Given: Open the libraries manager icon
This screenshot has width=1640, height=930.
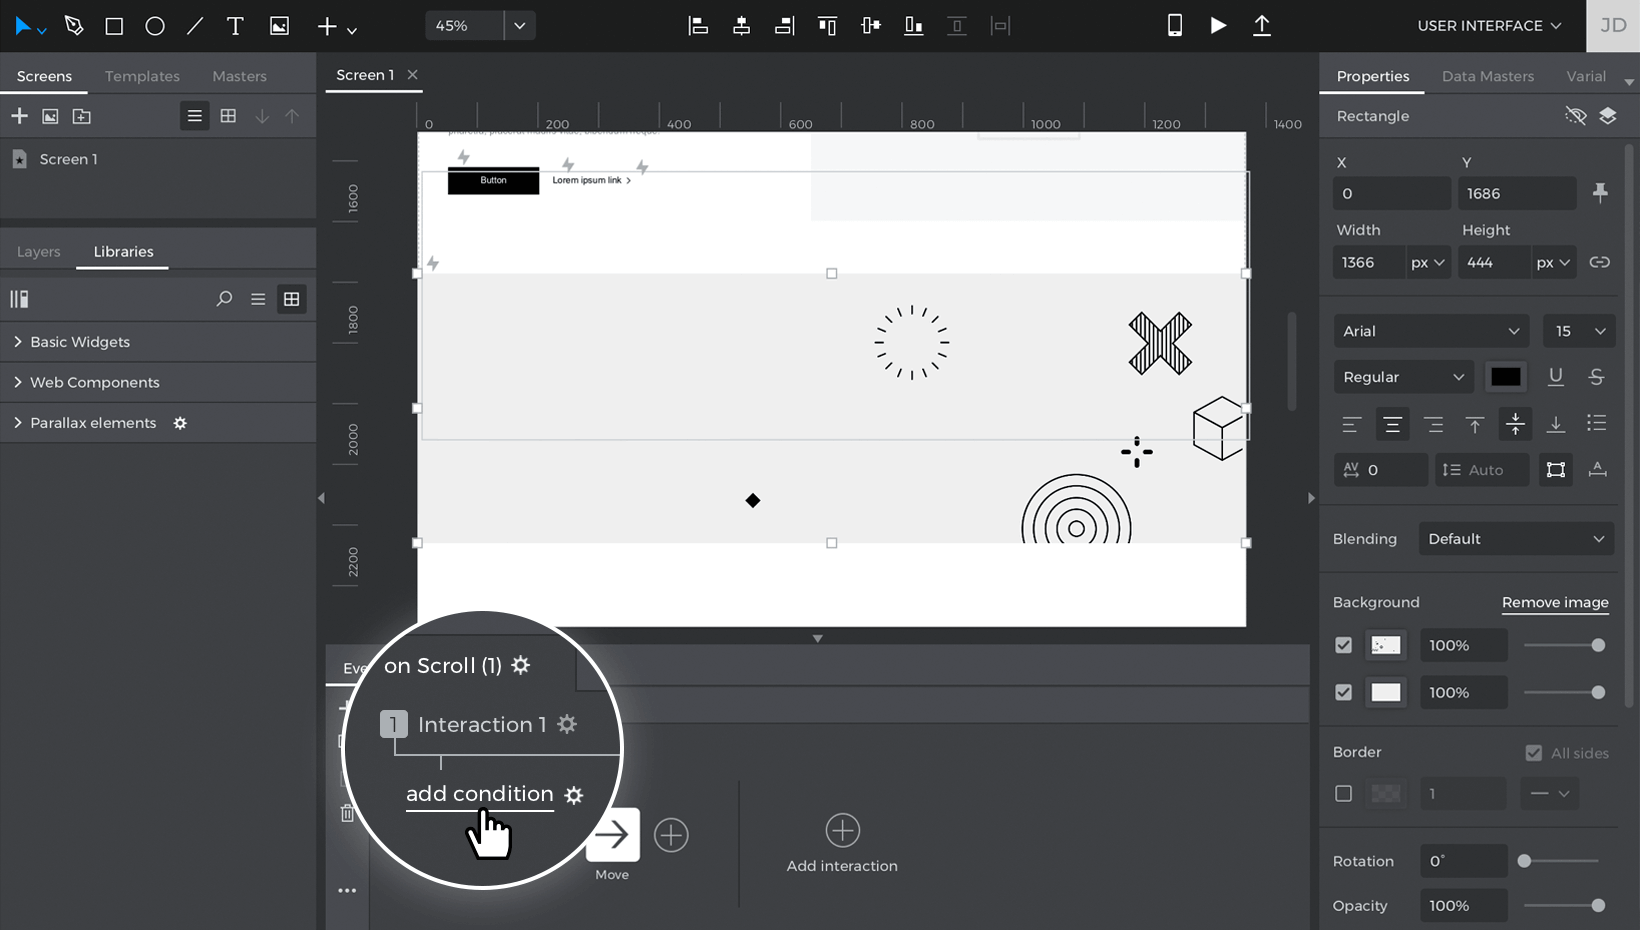Looking at the screenshot, I should point(19,299).
